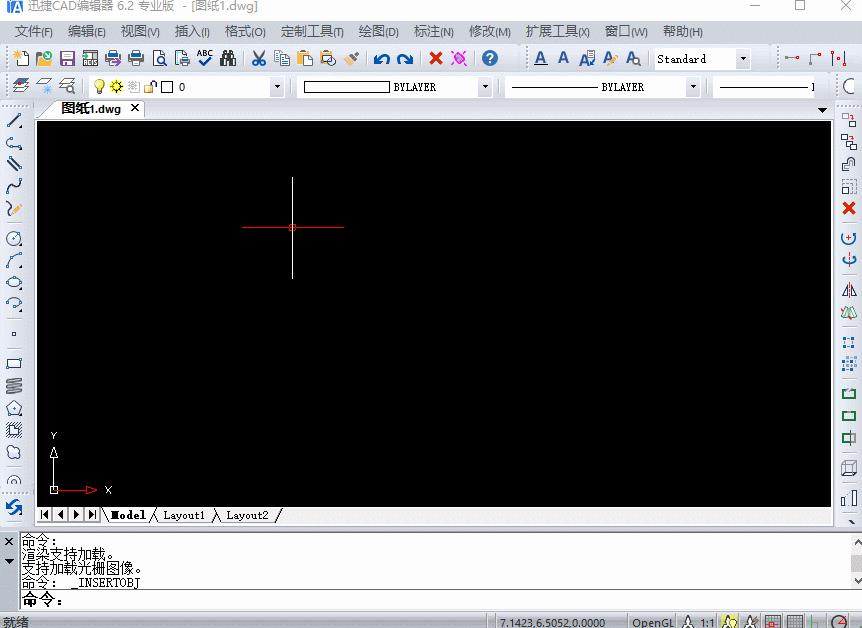The image size is (862, 628).
Task: Undo the last action with blue arrow
Action: [x=382, y=59]
